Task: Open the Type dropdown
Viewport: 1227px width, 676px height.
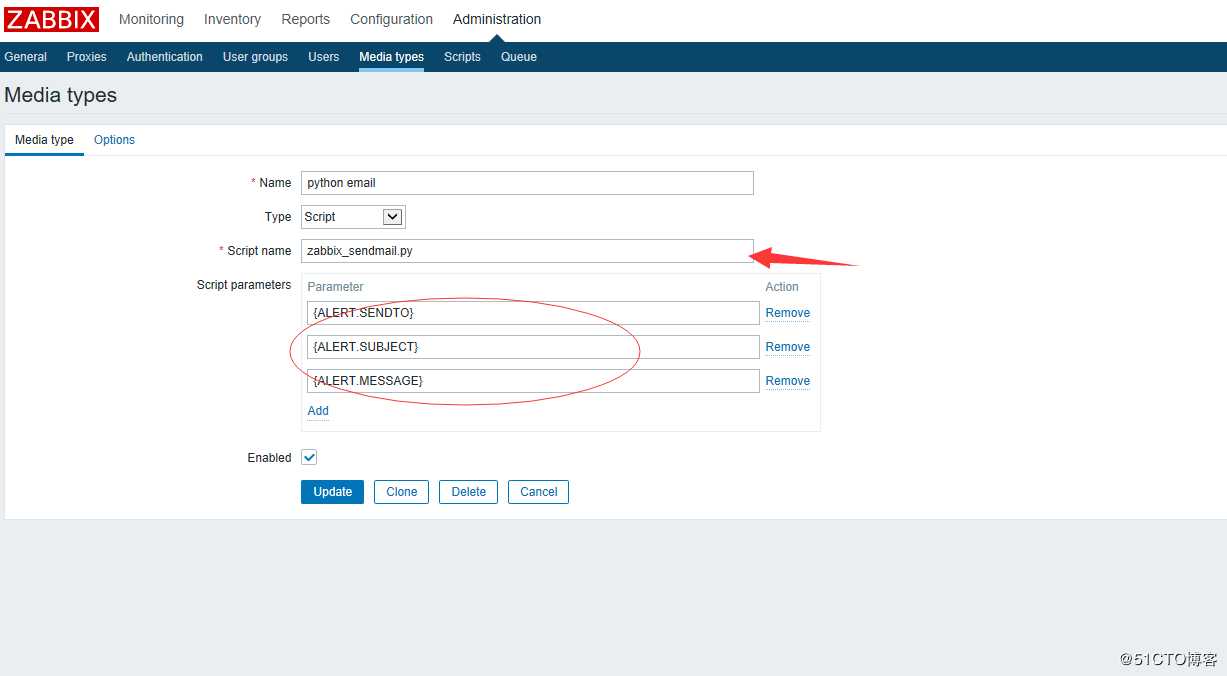Action: pos(353,217)
